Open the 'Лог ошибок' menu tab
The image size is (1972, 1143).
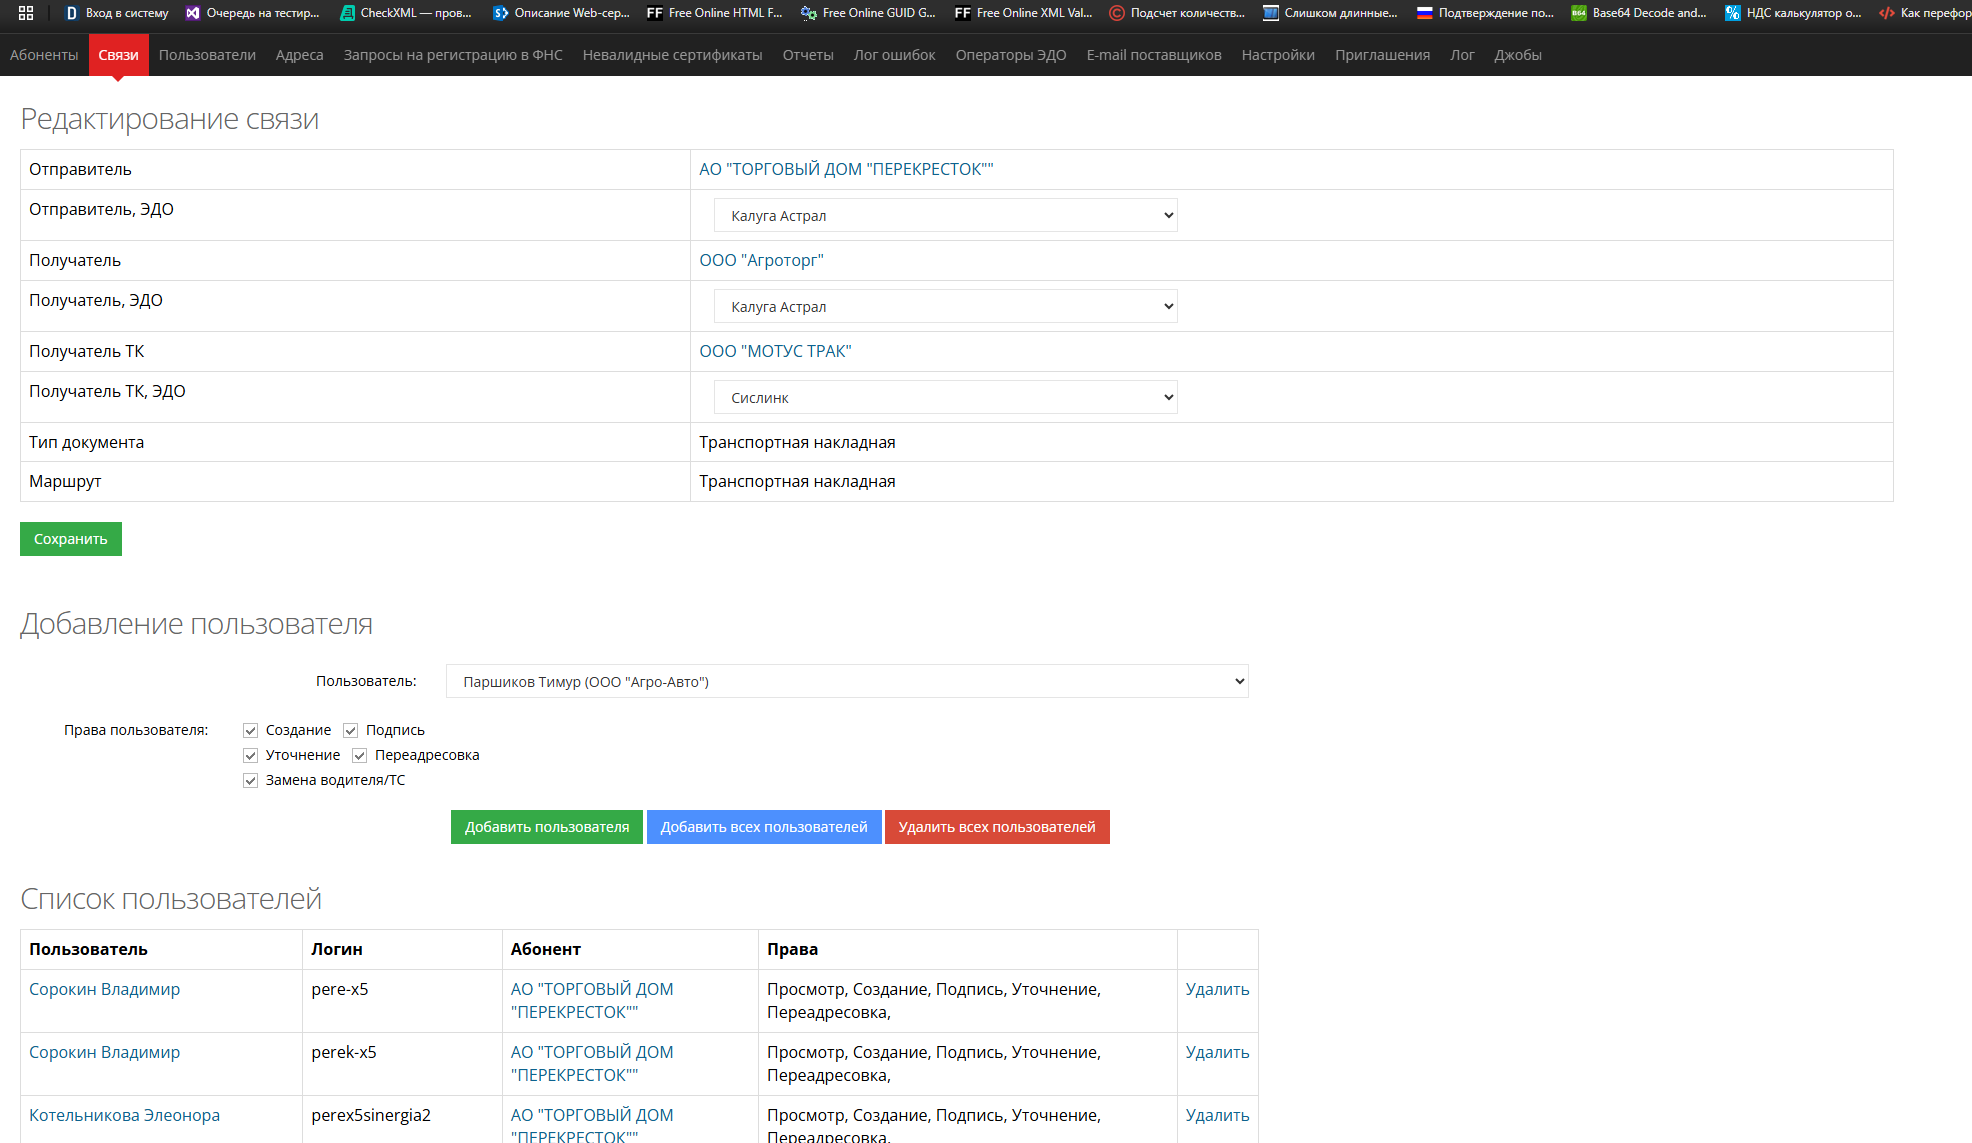(895, 55)
